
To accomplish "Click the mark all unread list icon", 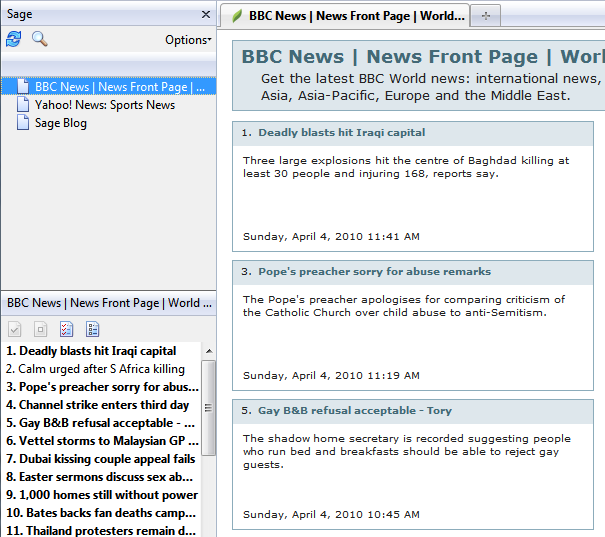I will click(x=93, y=329).
